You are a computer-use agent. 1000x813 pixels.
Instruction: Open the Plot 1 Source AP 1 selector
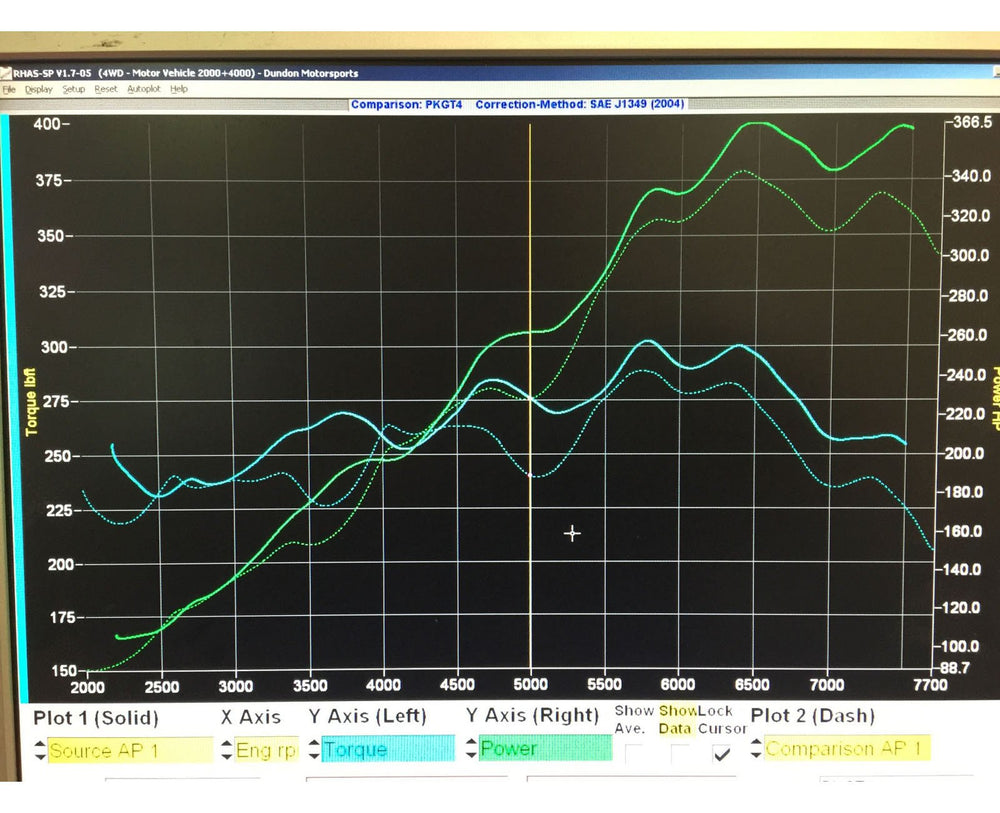click(x=130, y=749)
